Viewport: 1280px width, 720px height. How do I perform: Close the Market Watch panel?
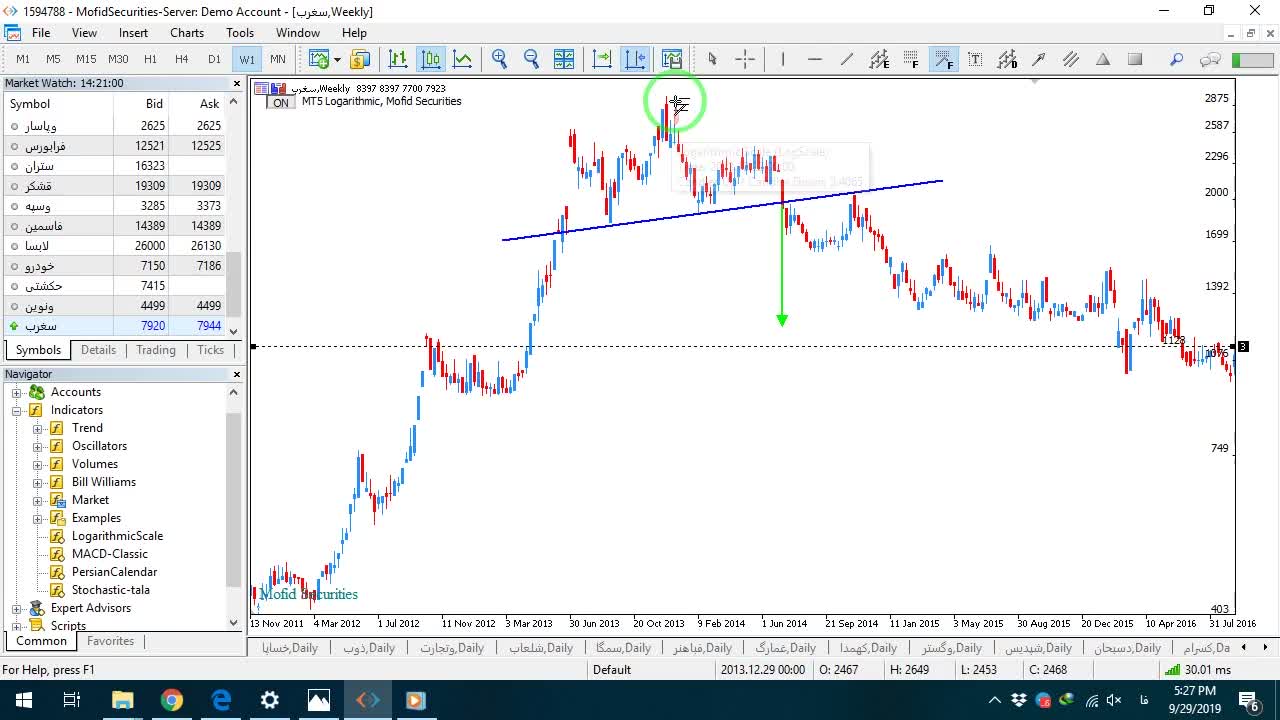237,84
